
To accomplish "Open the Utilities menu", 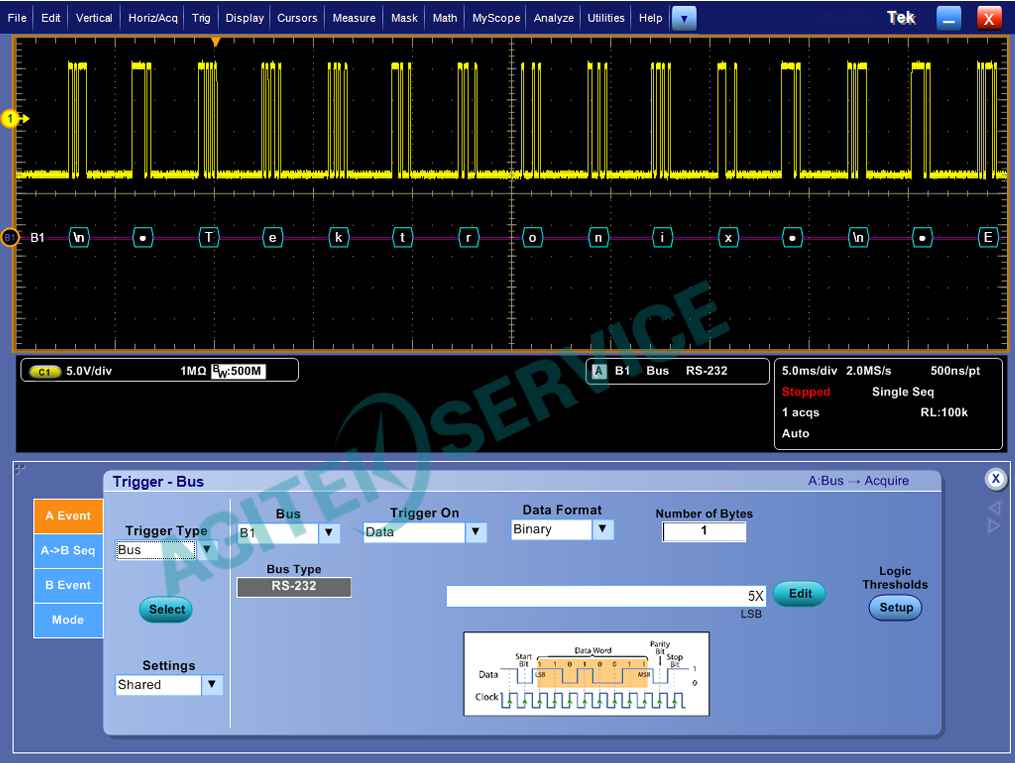I will pos(606,18).
